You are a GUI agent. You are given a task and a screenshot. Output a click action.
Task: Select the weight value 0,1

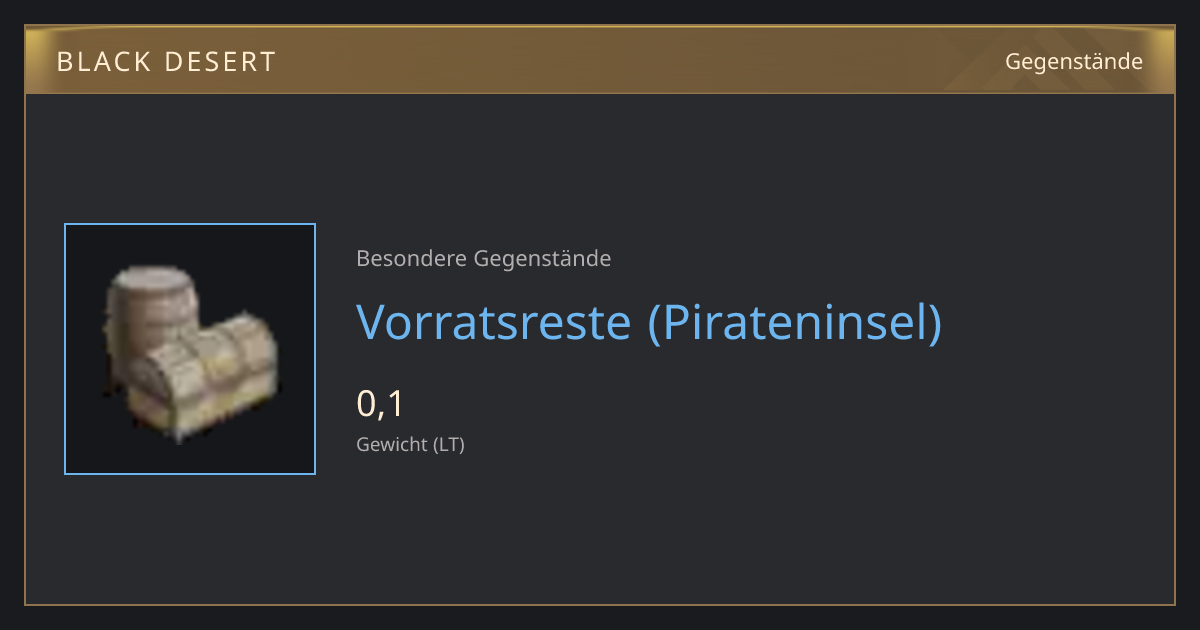click(x=380, y=404)
